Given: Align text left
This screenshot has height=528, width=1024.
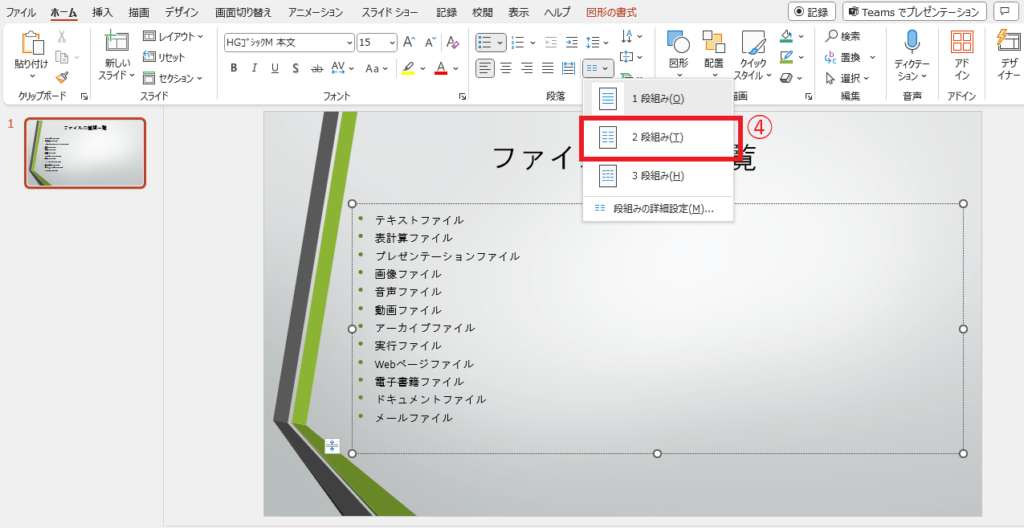Looking at the screenshot, I should coord(485,68).
